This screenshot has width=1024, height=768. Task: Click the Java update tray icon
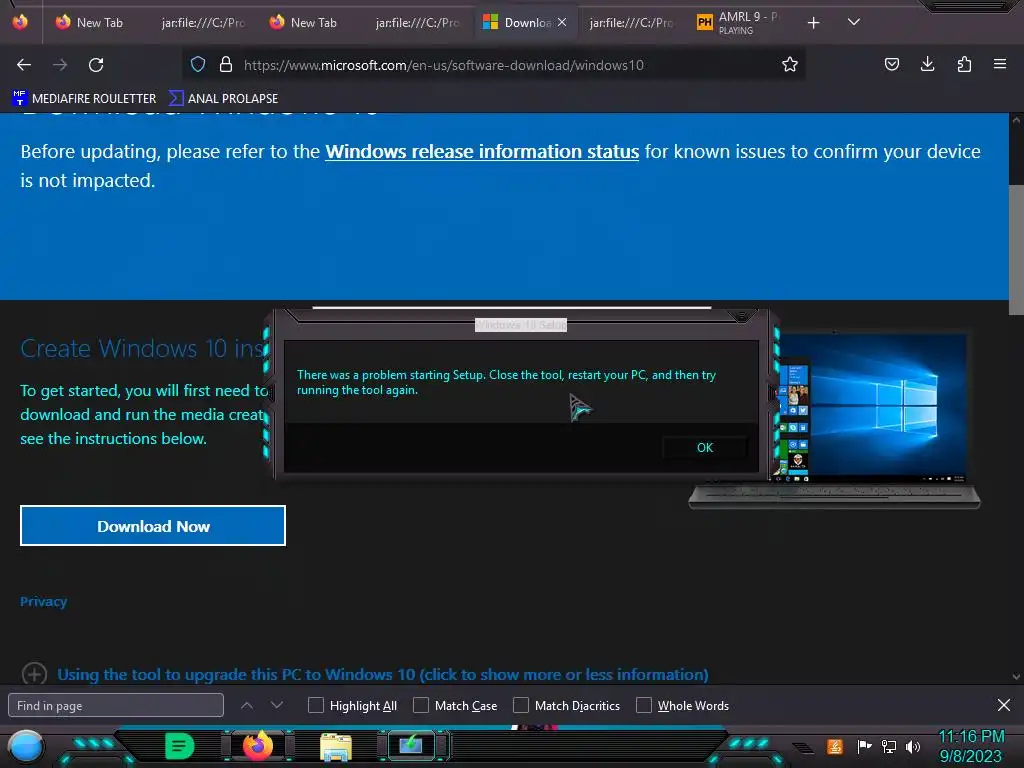[x=835, y=746]
